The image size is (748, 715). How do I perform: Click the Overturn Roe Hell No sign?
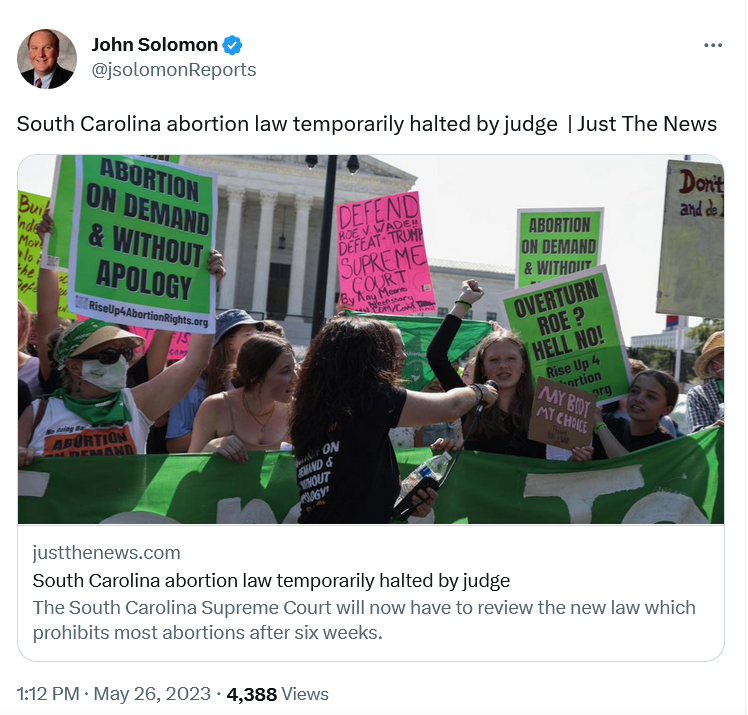click(565, 334)
